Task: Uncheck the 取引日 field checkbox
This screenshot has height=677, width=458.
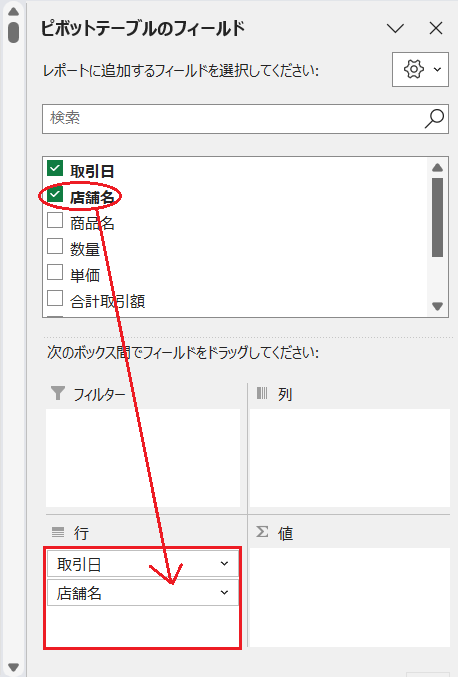Action: pyautogui.click(x=55, y=169)
